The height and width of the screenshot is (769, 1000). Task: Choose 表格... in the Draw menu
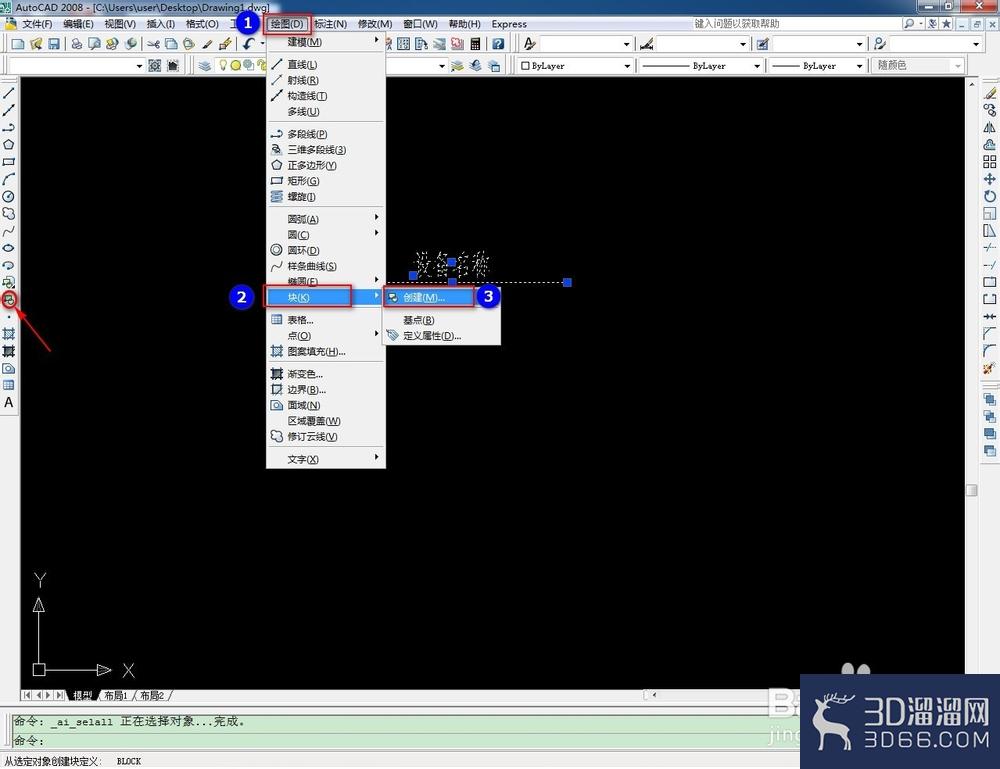[325, 320]
